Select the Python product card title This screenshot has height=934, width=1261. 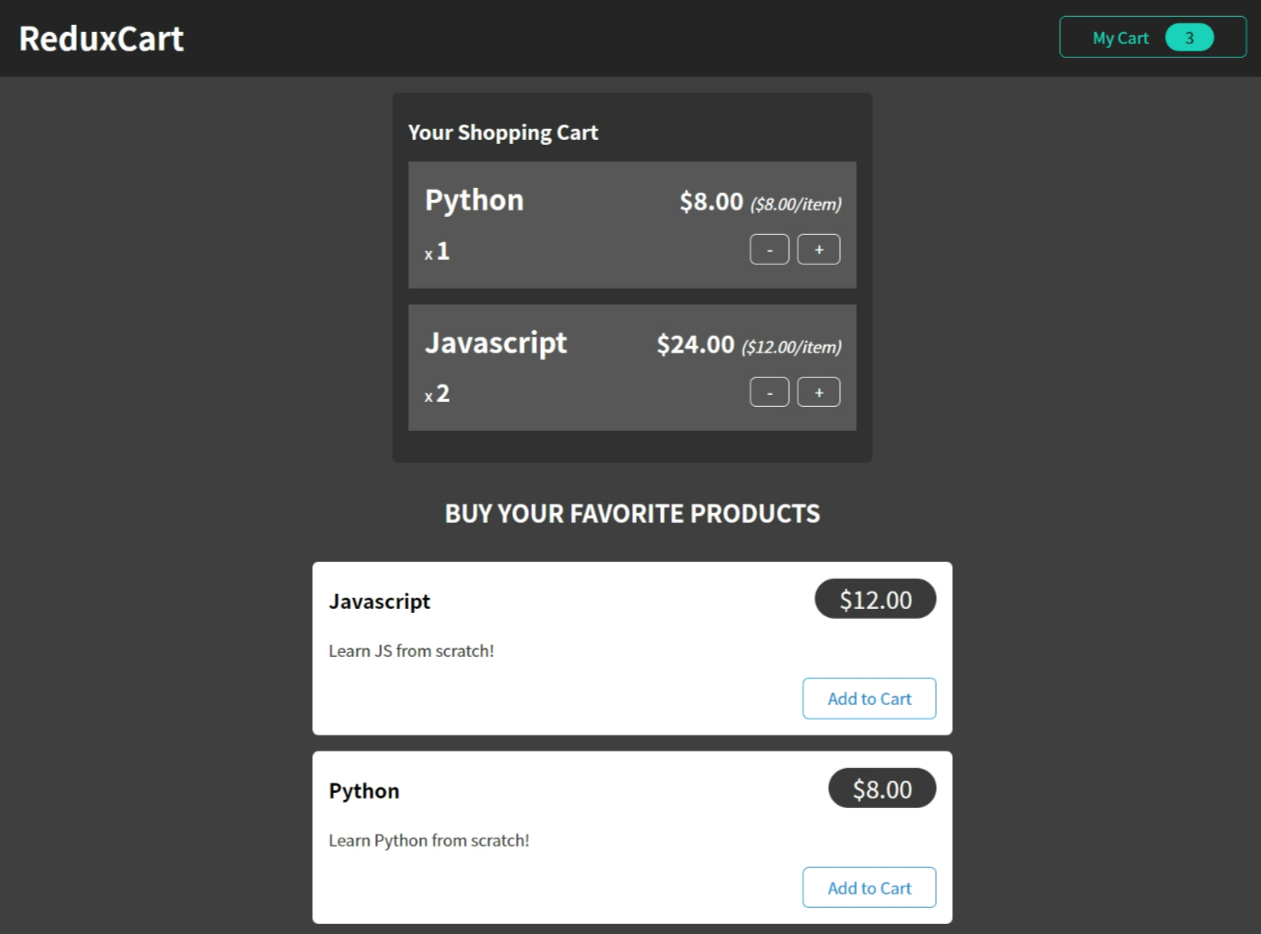364,791
